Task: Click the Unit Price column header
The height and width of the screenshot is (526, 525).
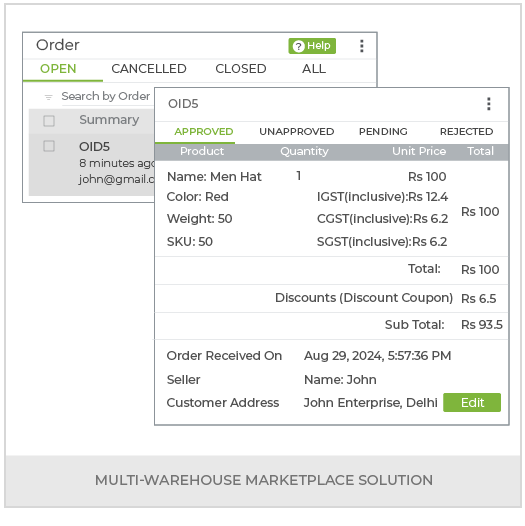Action: pos(419,151)
